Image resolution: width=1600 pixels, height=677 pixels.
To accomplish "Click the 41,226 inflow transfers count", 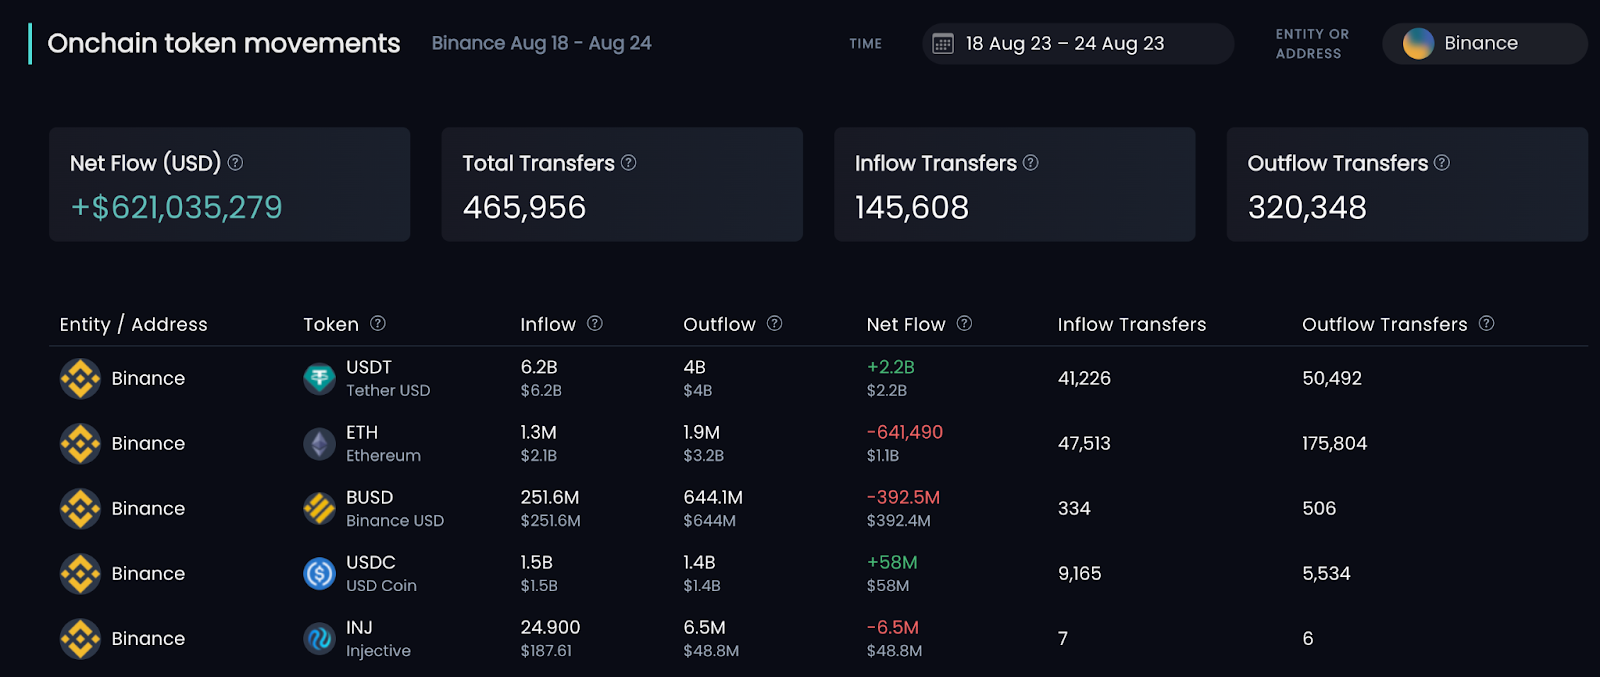I will point(1085,379).
